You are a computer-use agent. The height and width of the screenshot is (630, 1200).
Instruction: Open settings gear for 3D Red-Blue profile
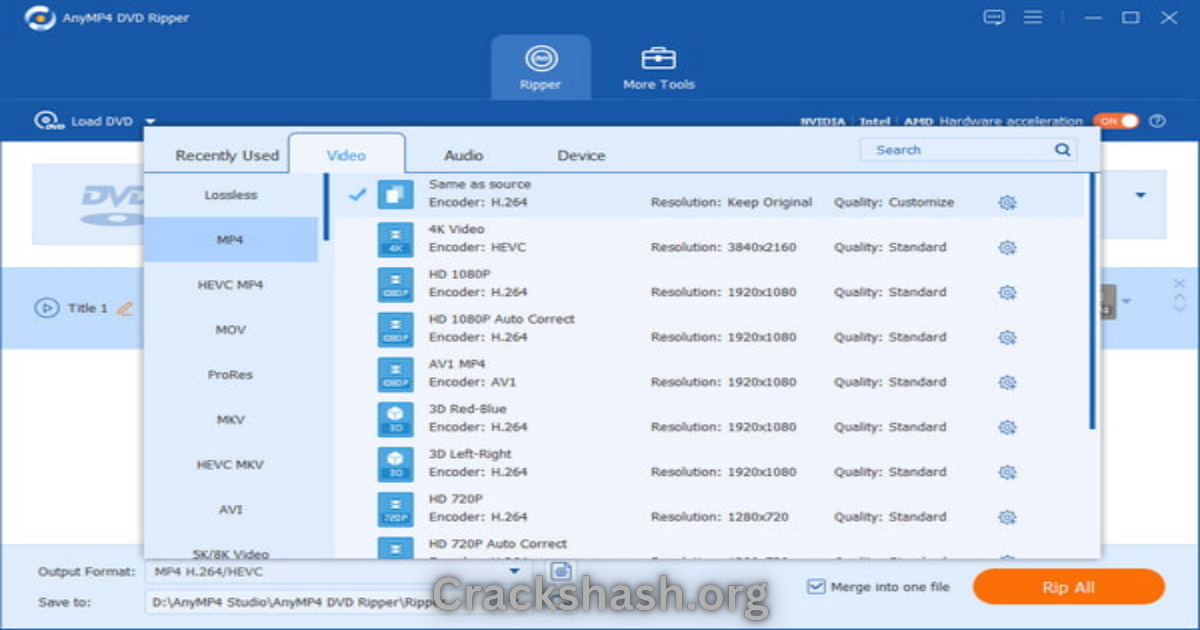click(x=1007, y=427)
